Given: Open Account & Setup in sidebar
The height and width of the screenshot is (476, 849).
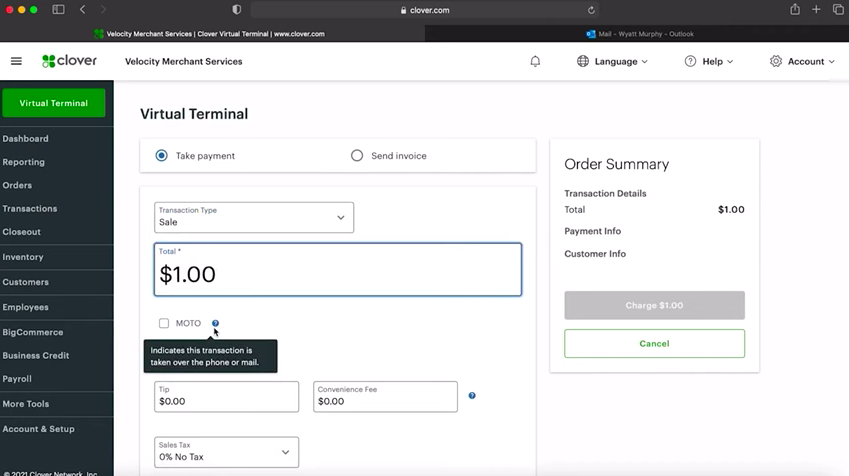Looking at the screenshot, I should (x=38, y=429).
